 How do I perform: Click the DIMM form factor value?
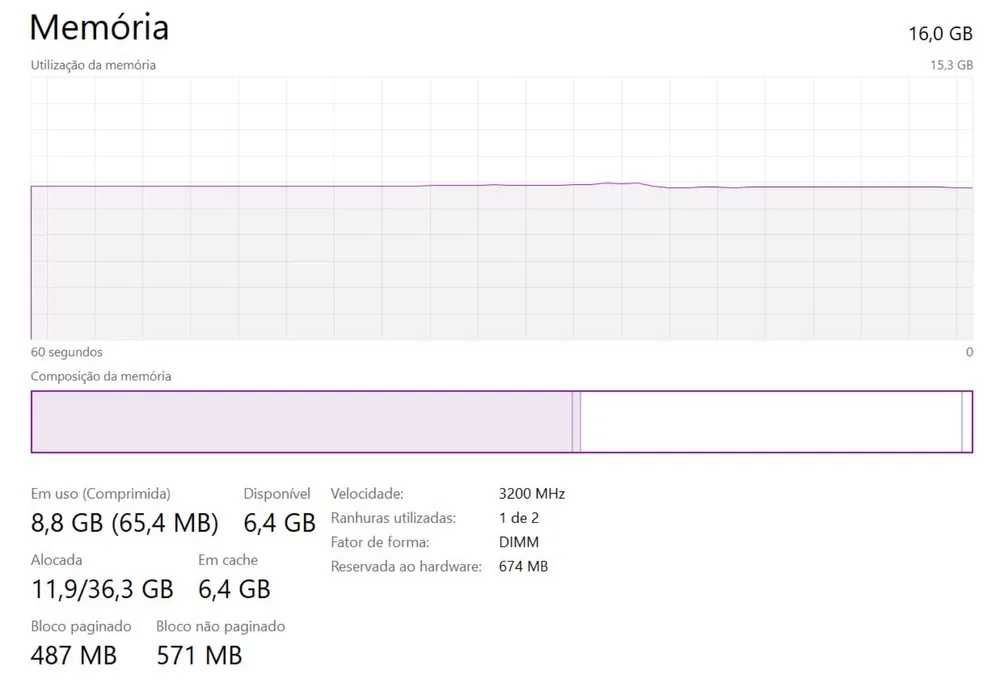click(518, 542)
